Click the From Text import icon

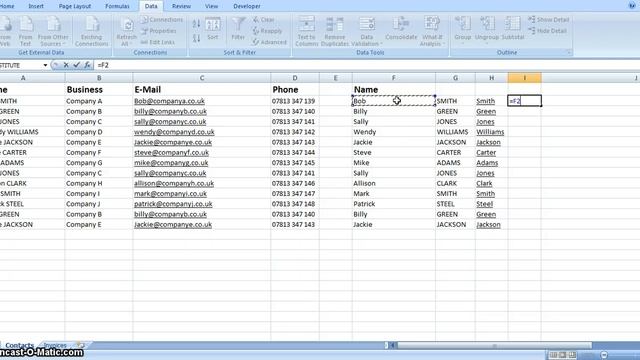[25, 31]
